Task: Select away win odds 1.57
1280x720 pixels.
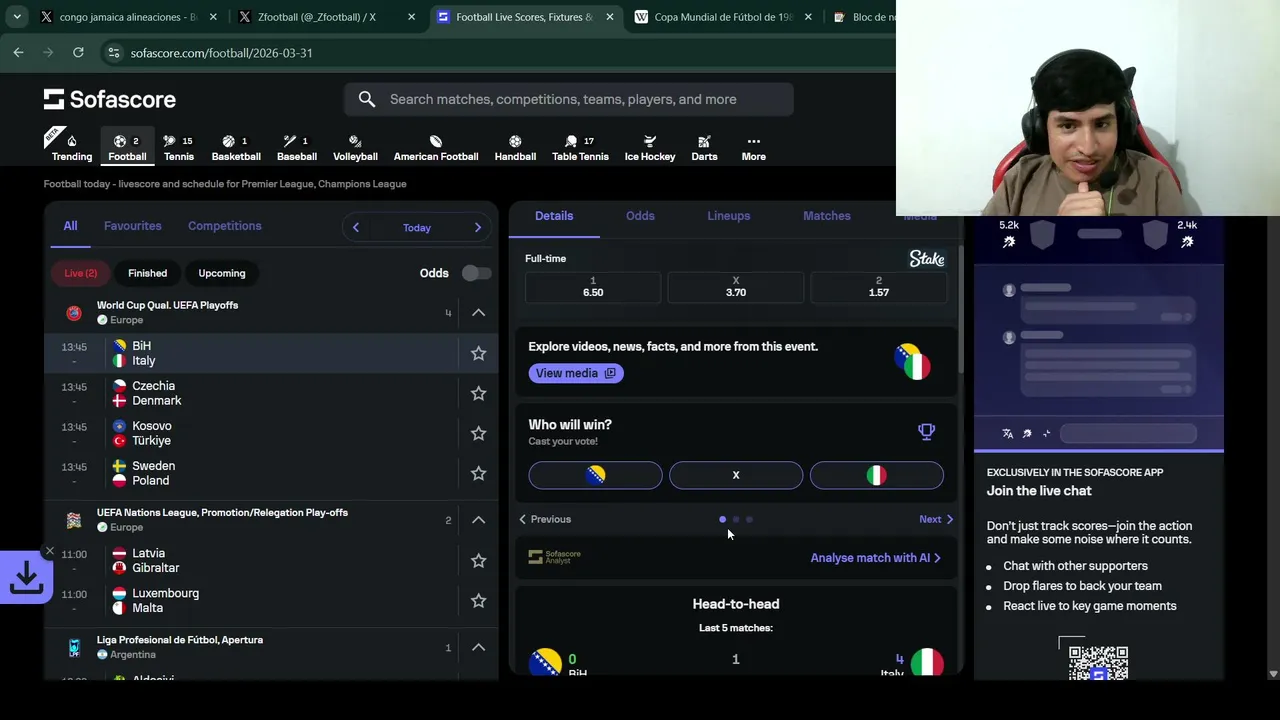Action: (879, 287)
